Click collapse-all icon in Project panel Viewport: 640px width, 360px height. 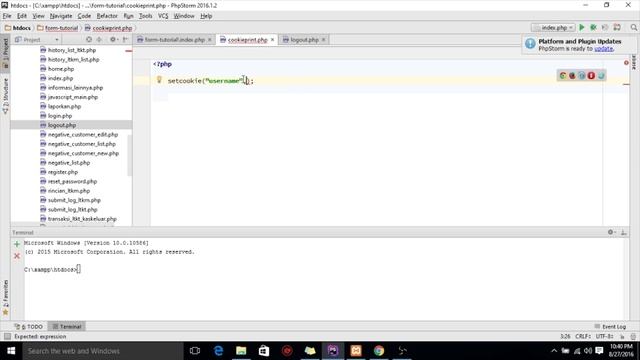click(99, 40)
